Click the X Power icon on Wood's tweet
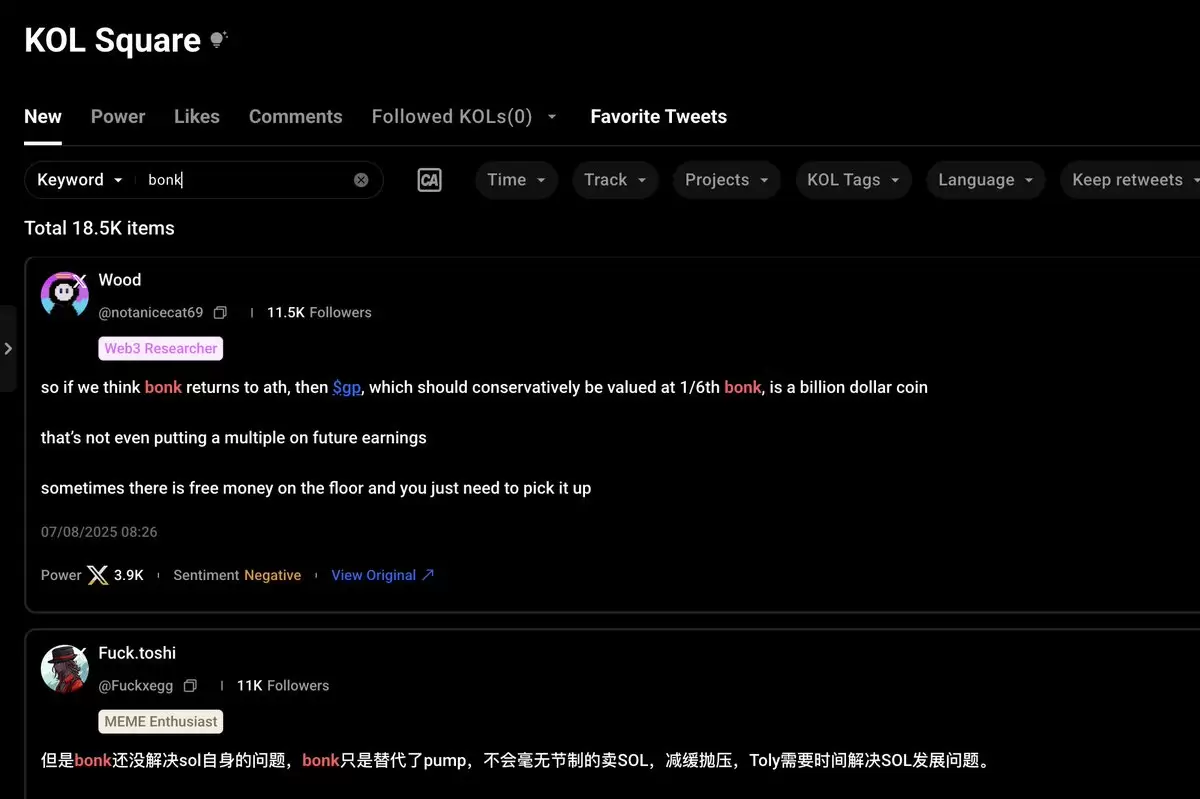The image size is (1200, 799). pos(97,575)
